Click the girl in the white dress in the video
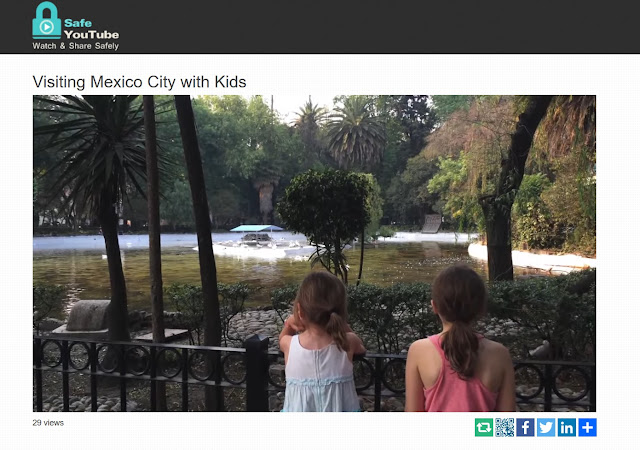This screenshot has width=640, height=450. [322, 343]
